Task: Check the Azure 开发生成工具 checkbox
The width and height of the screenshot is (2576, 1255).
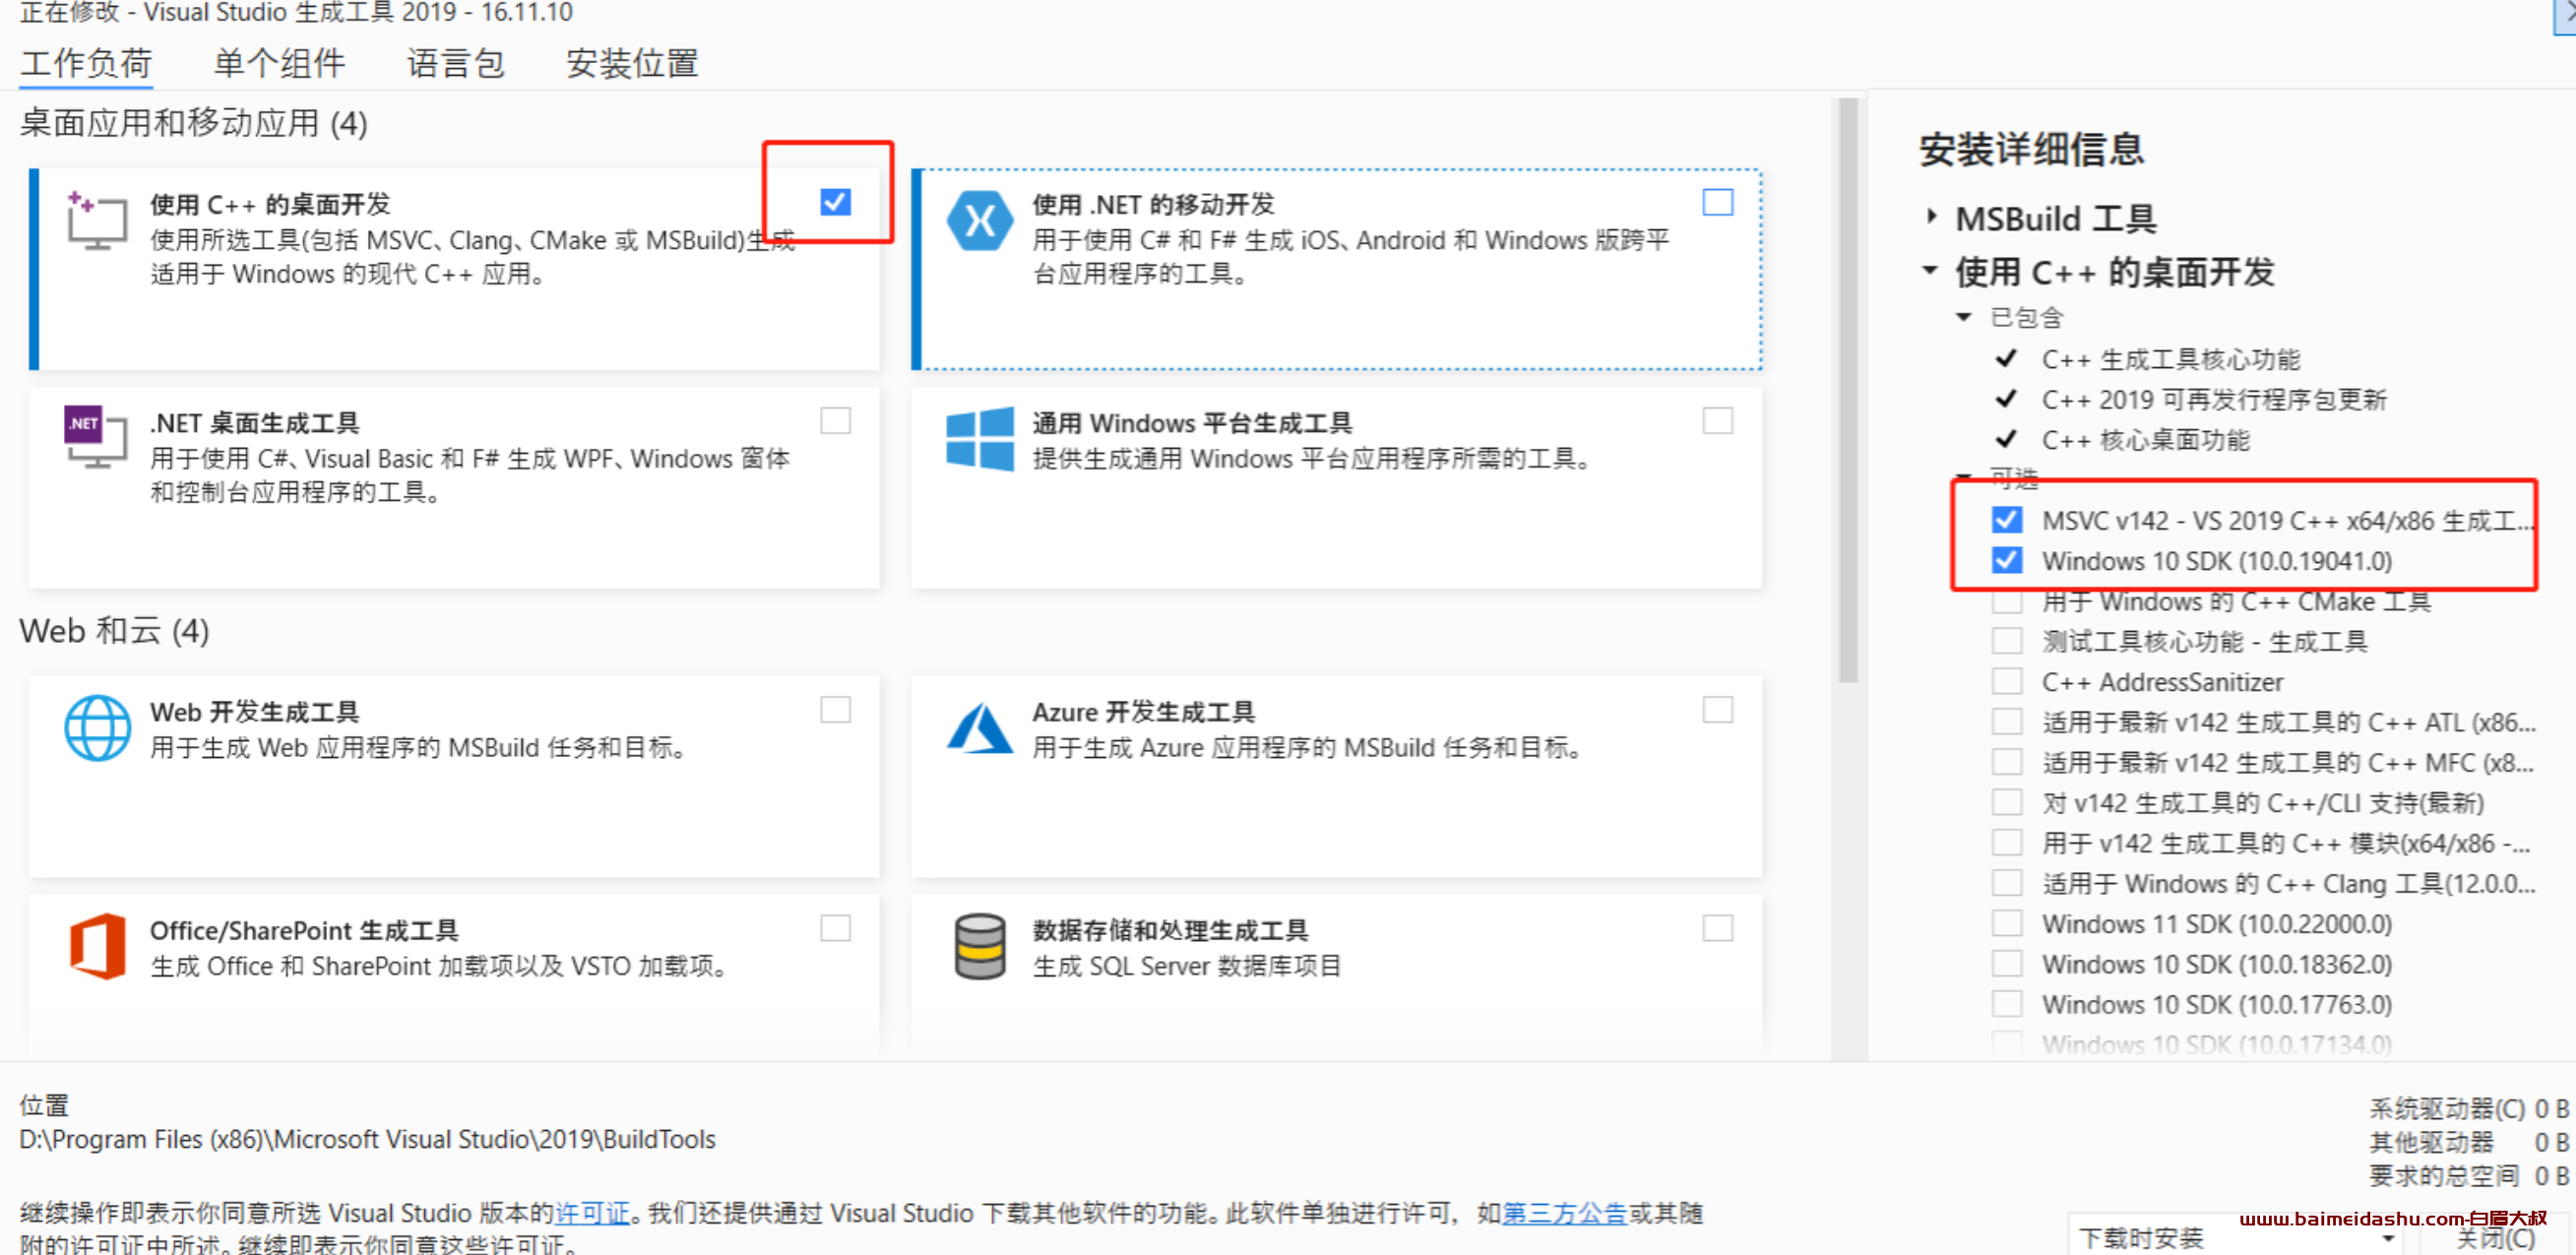Action: coord(1717,710)
